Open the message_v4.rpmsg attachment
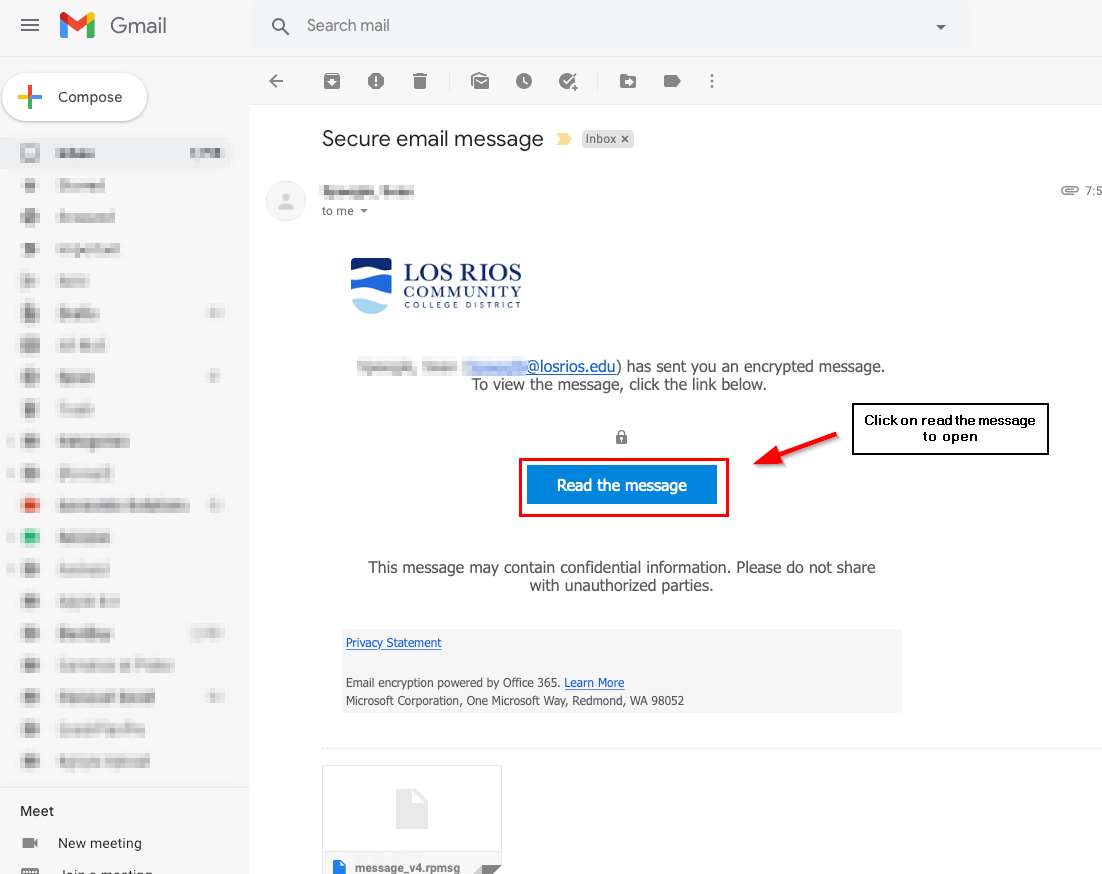The image size is (1102, 874). tap(412, 820)
